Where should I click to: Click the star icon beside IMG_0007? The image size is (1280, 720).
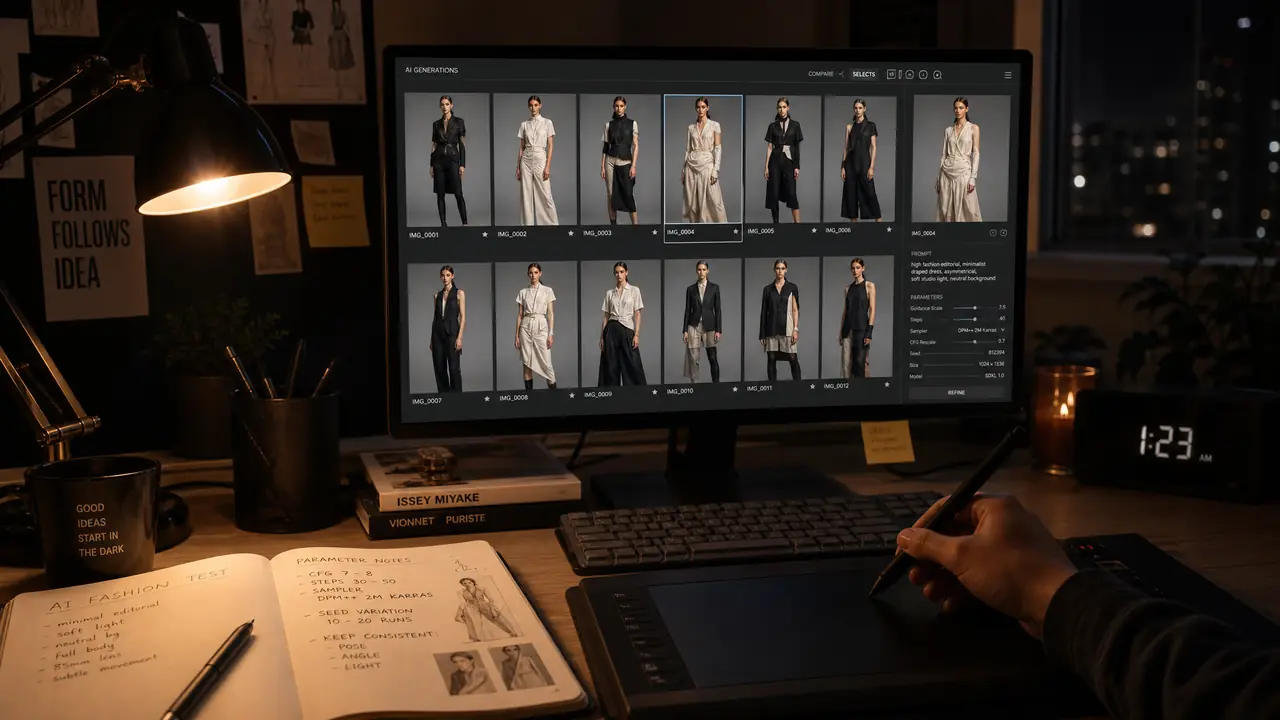pos(487,399)
